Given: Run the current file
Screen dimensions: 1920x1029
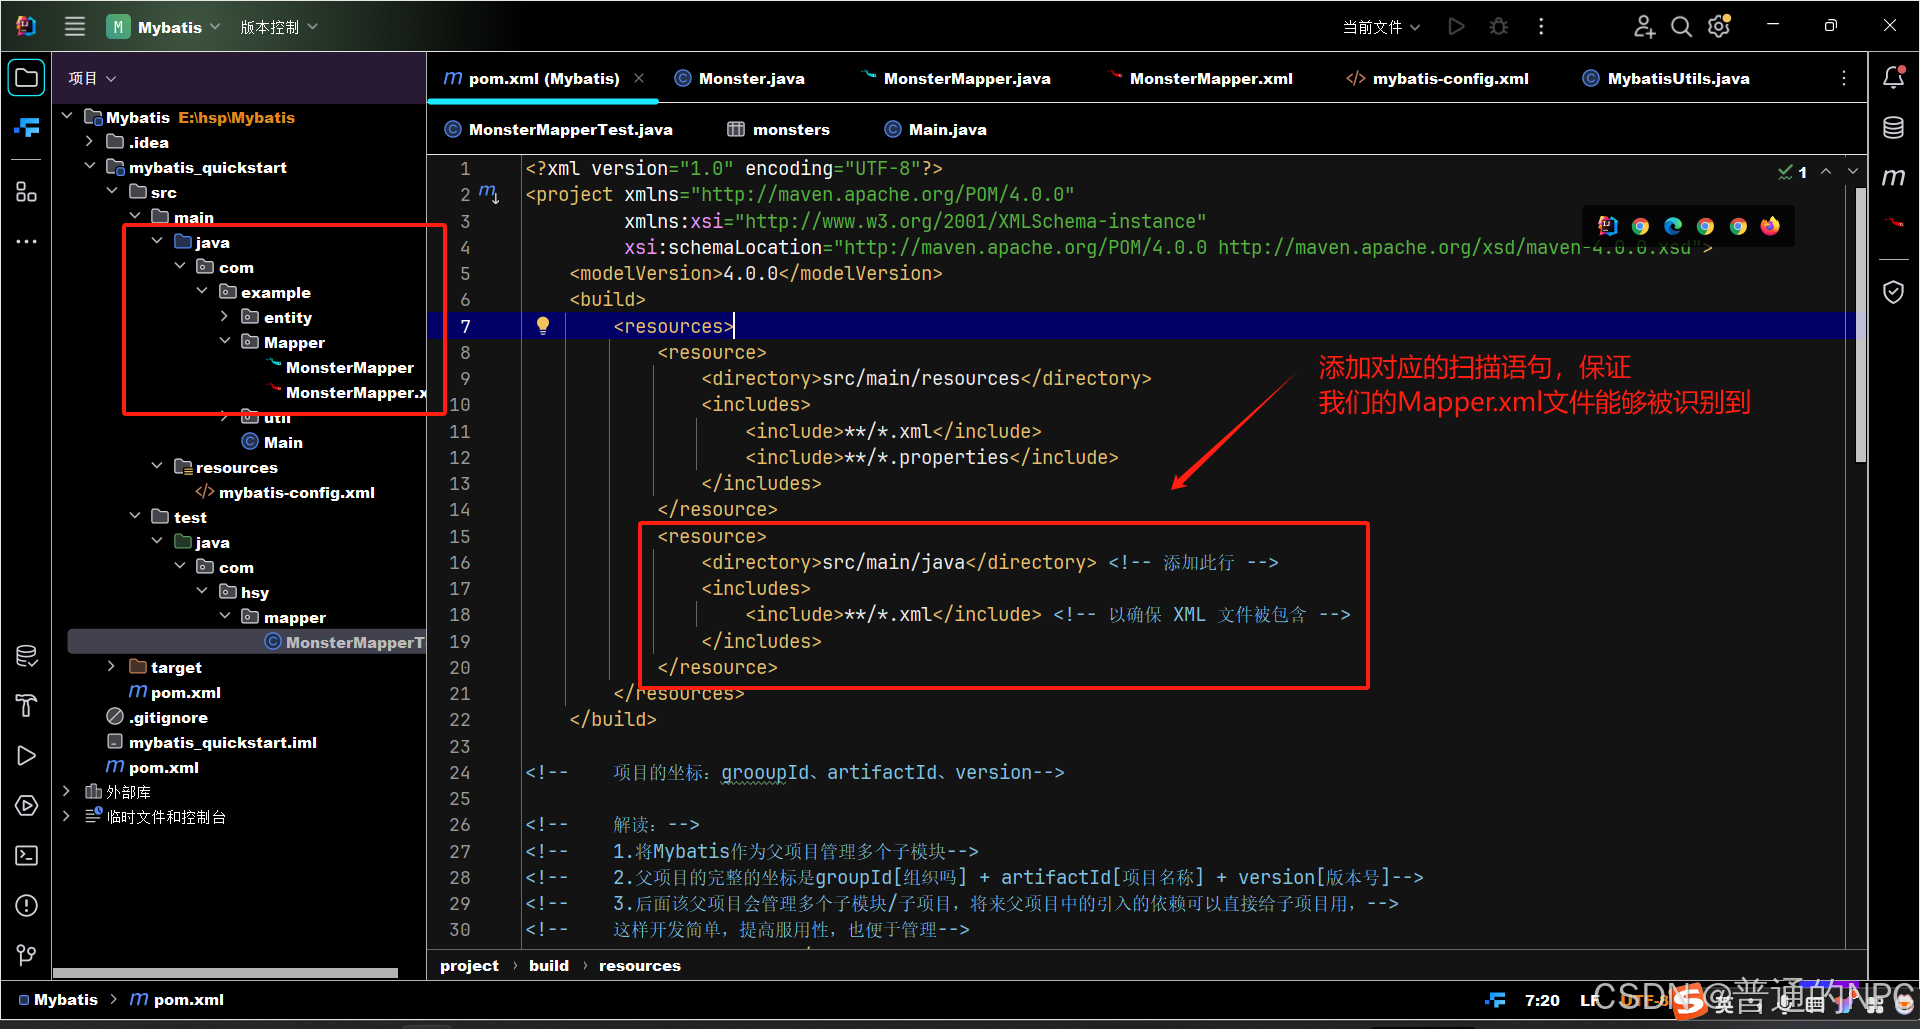Looking at the screenshot, I should (x=1457, y=27).
